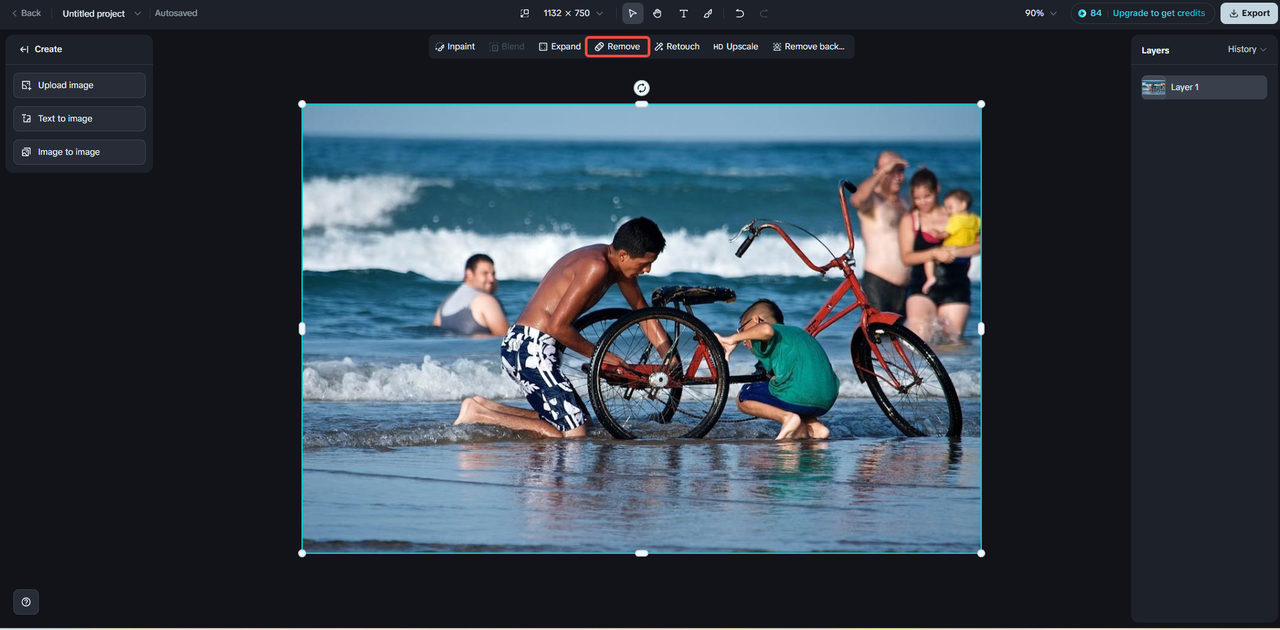Click the rotate handle above the image
This screenshot has width=1280, height=630.
642,88
